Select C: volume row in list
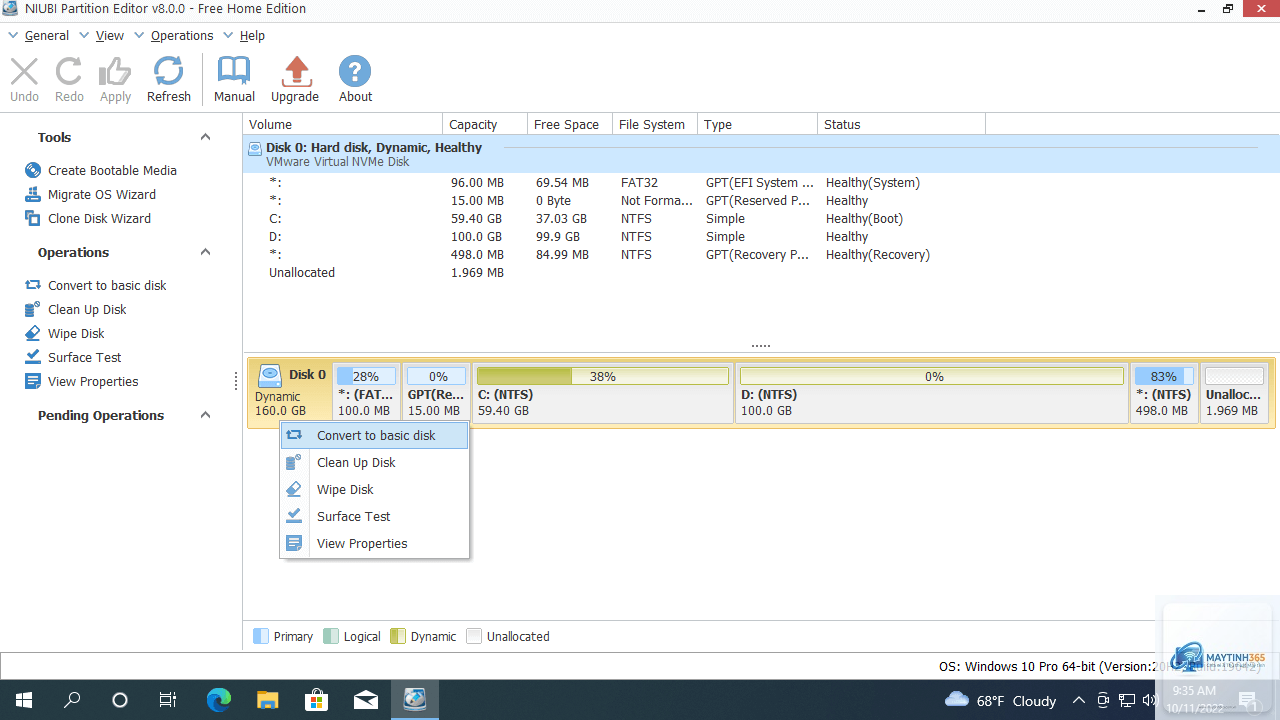The width and height of the screenshot is (1280, 720). (x=761, y=218)
